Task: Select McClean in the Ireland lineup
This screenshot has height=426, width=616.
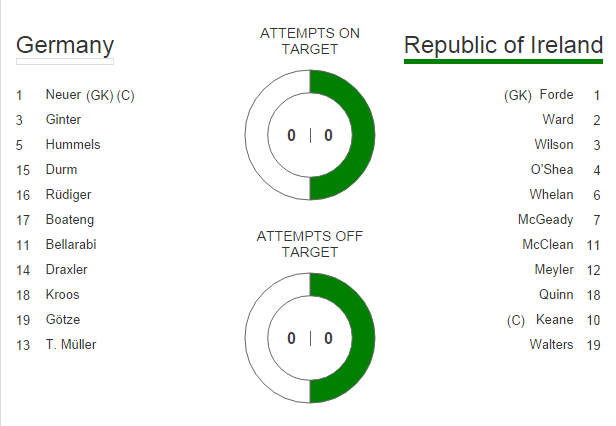Action: pos(548,245)
